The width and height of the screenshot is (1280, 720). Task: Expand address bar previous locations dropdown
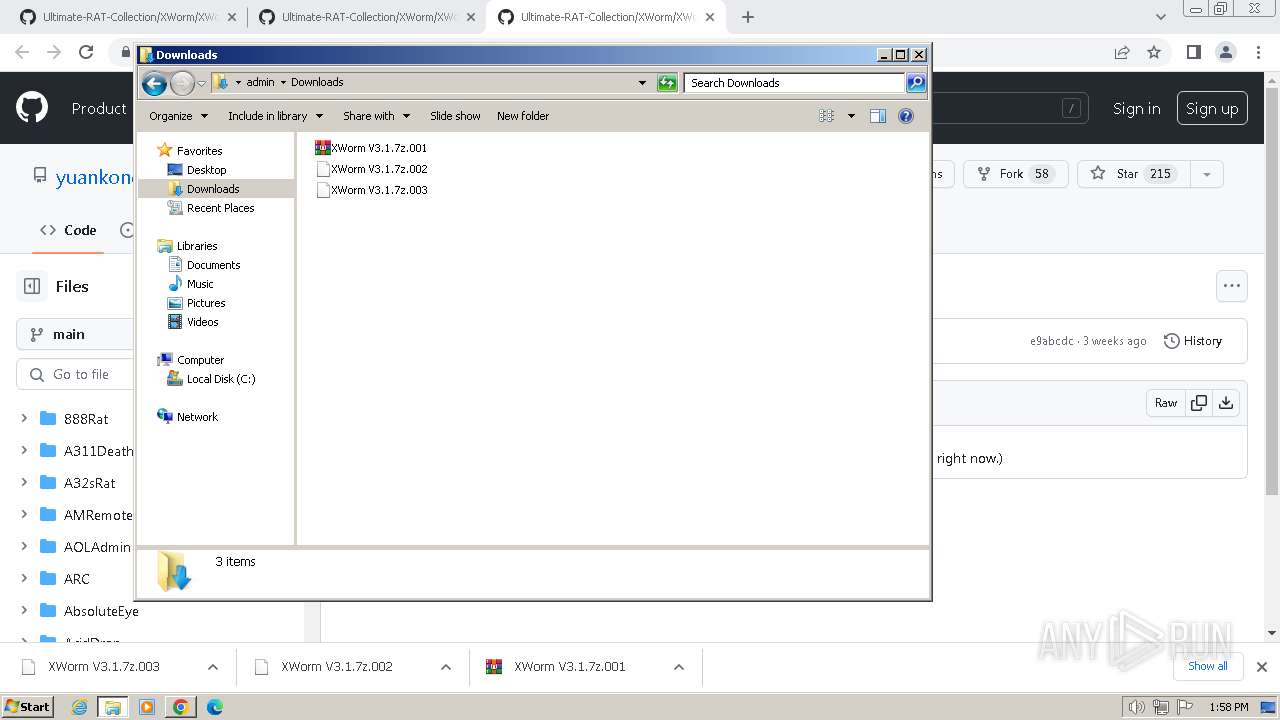point(642,83)
